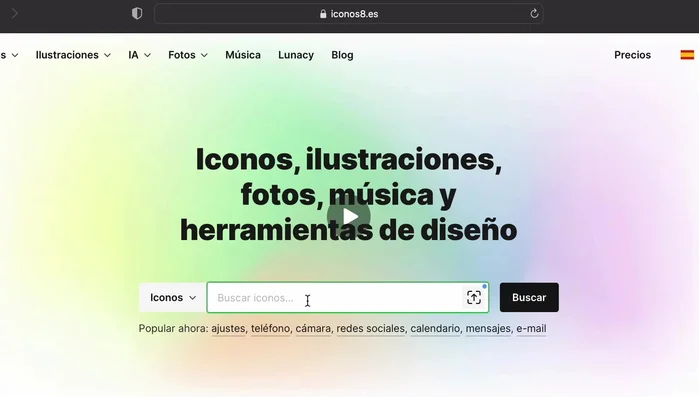This screenshot has width=699, height=397.
Task: Click the lock icon in the address bar
Action: pyautogui.click(x=323, y=14)
